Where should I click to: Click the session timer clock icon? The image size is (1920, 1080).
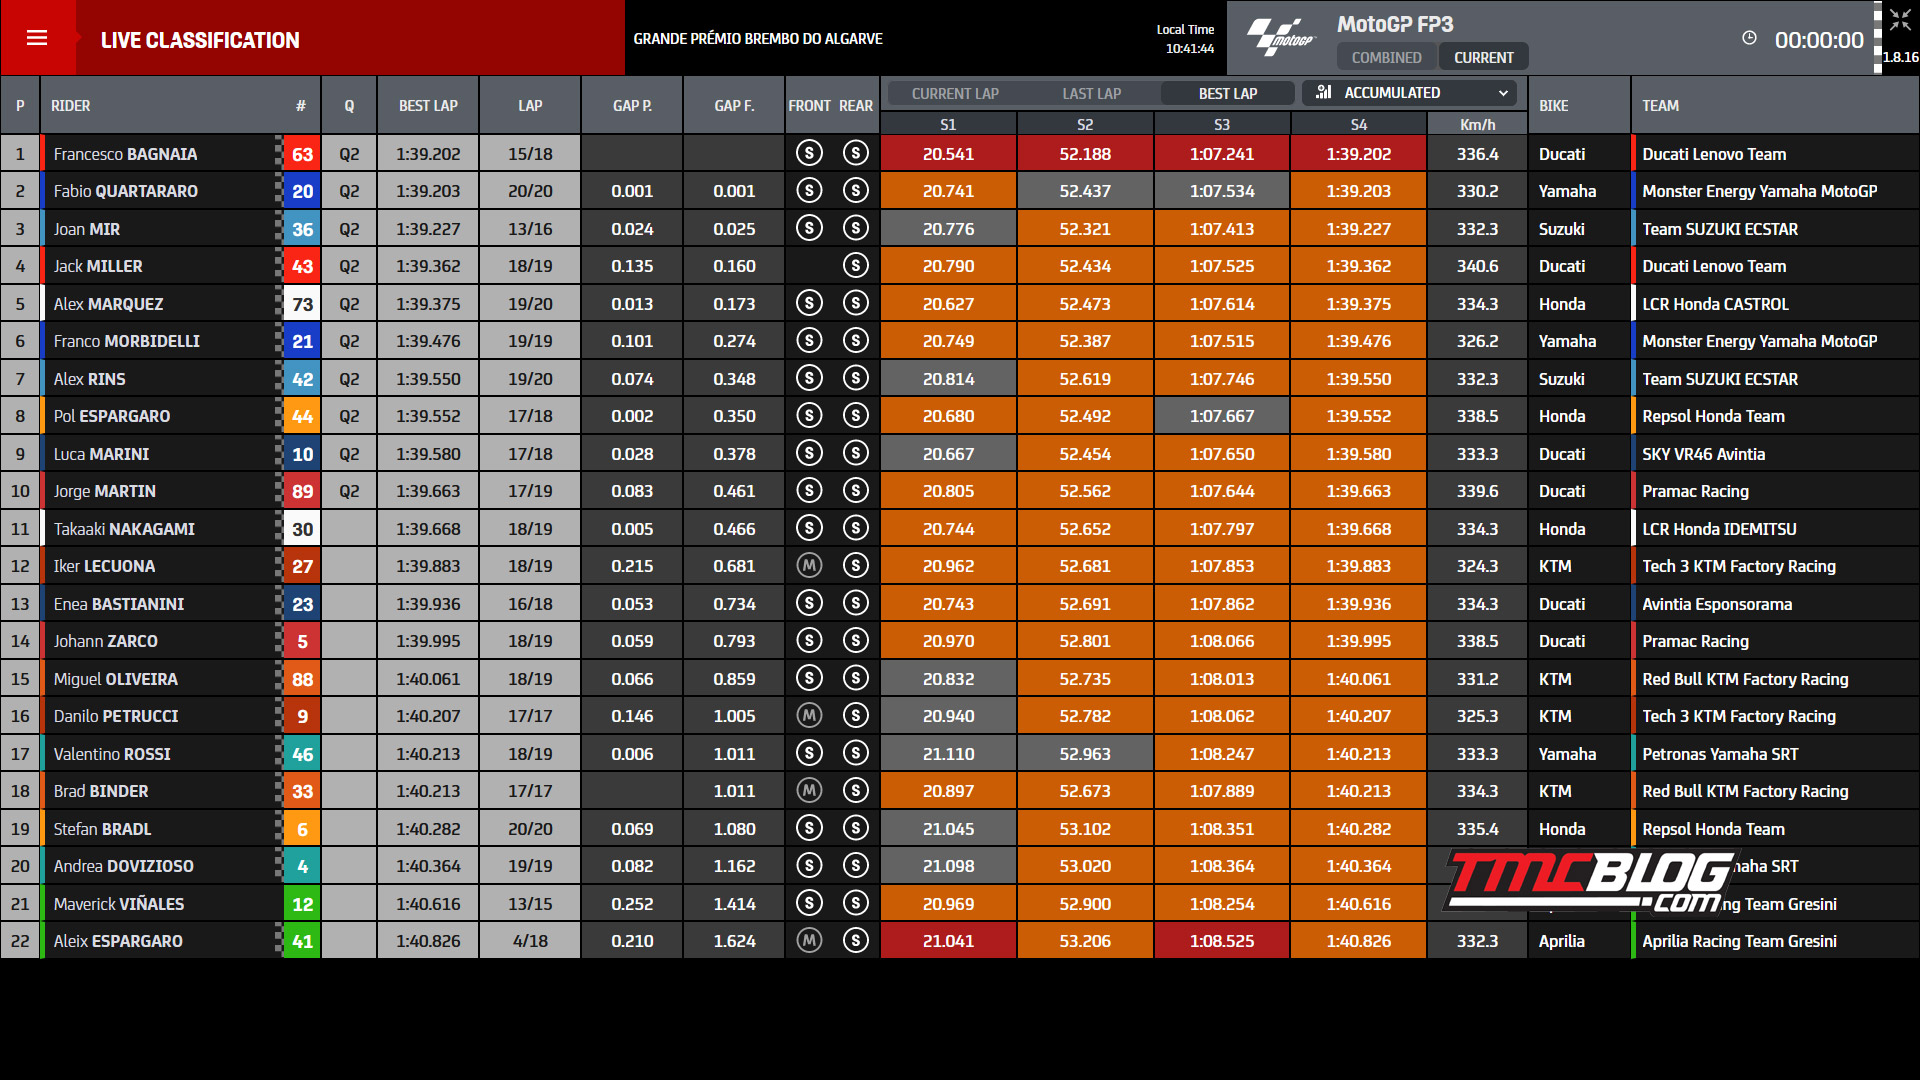[1749, 38]
